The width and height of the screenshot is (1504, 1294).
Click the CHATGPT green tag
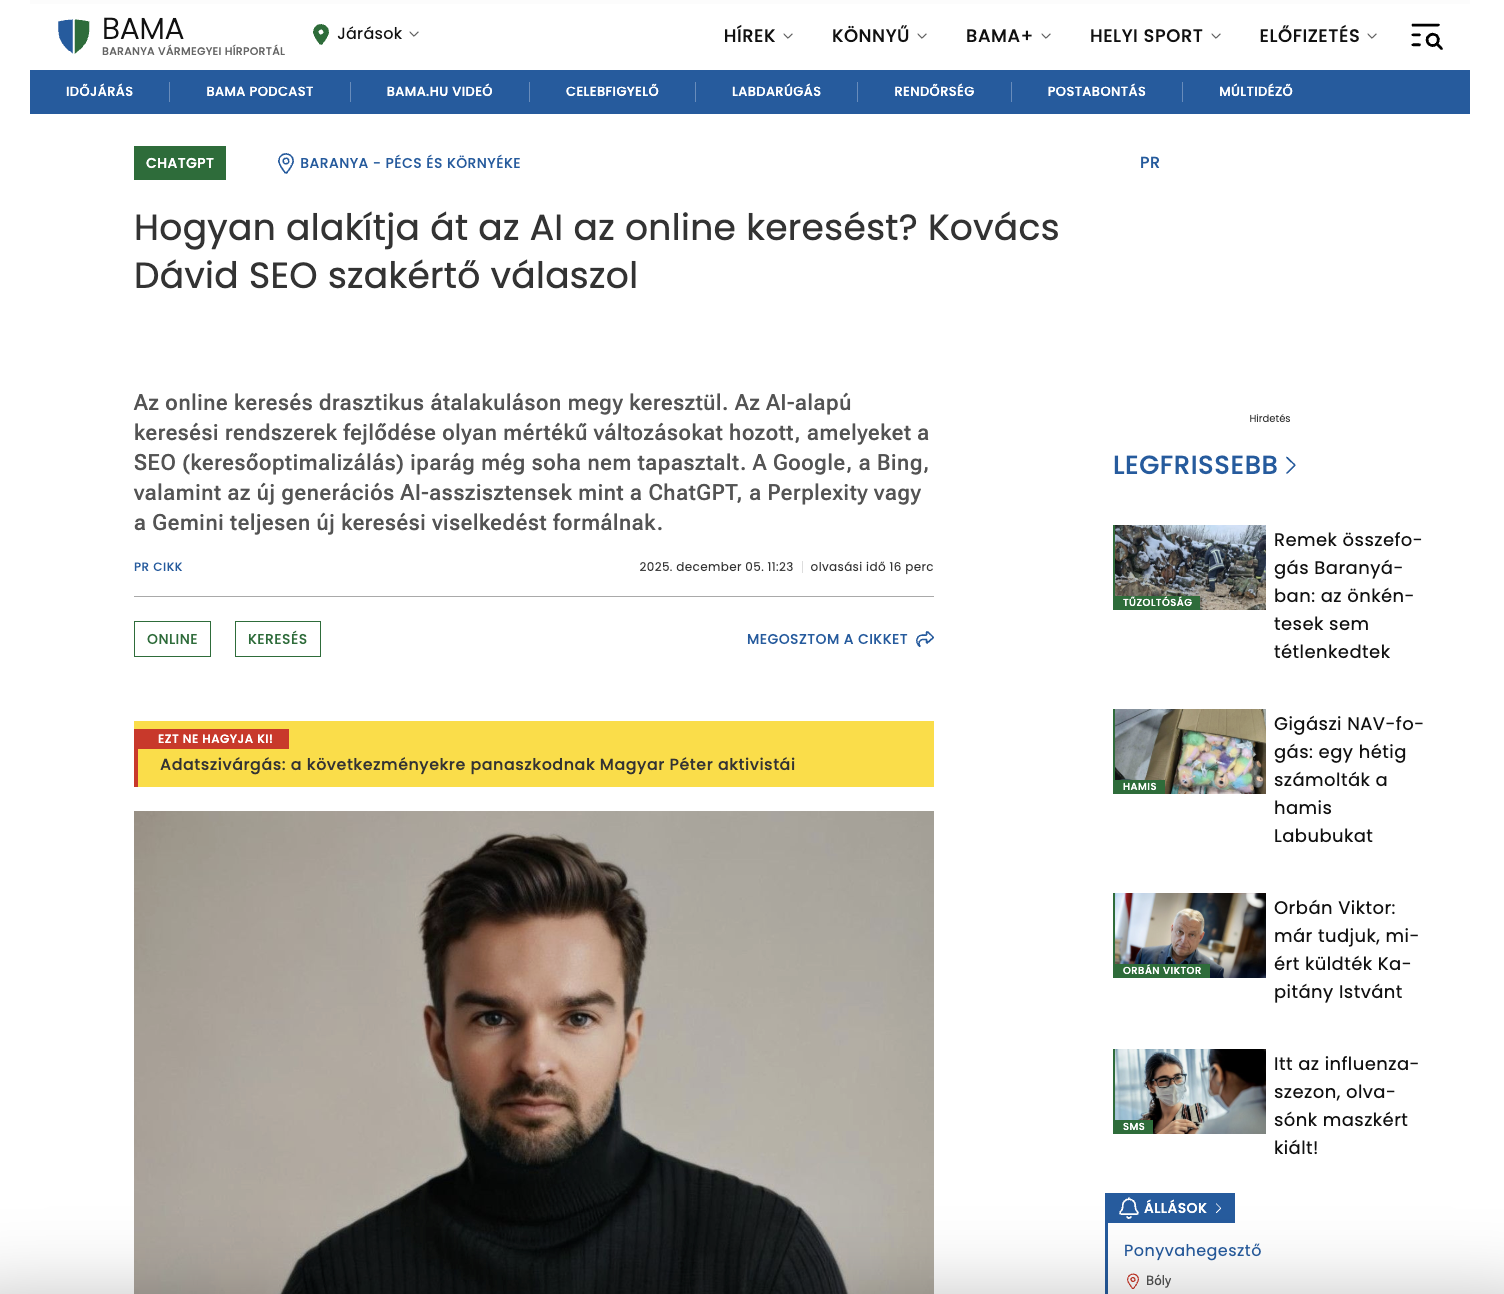click(180, 163)
